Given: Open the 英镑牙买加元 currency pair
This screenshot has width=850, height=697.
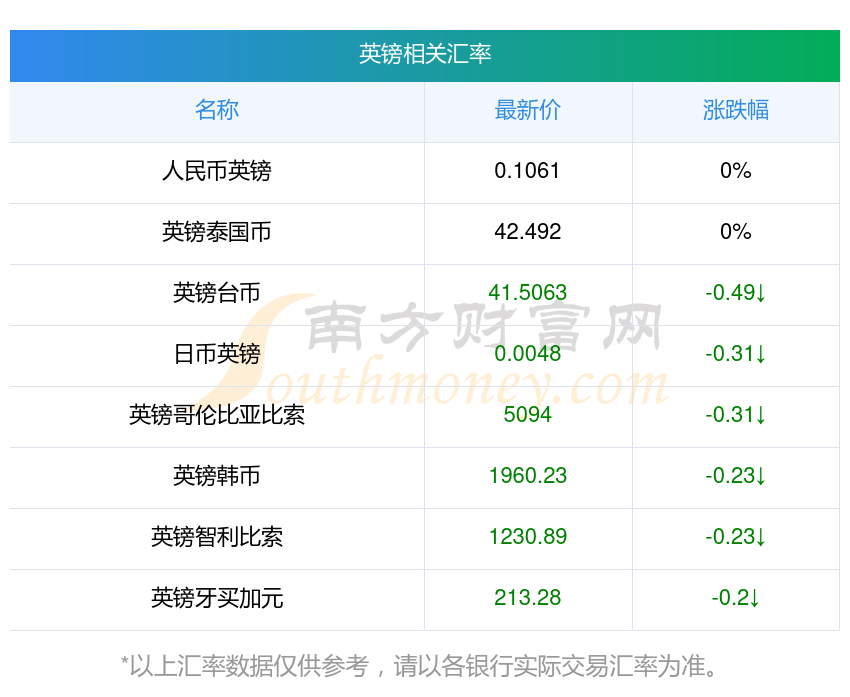Looking at the screenshot, I should click(217, 598).
